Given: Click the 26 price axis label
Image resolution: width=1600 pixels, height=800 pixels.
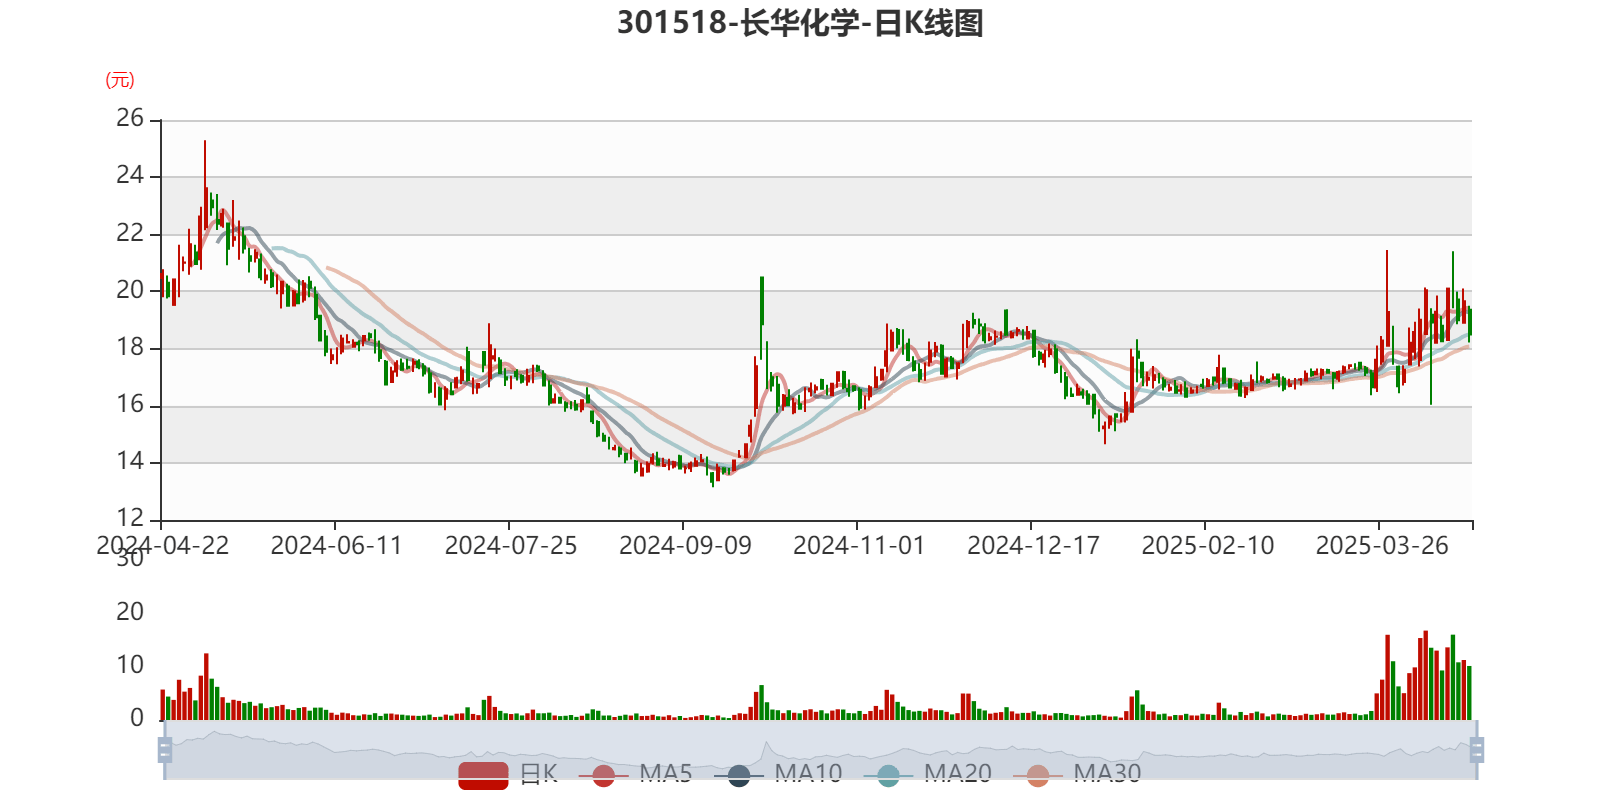Looking at the screenshot, I should click(130, 118).
